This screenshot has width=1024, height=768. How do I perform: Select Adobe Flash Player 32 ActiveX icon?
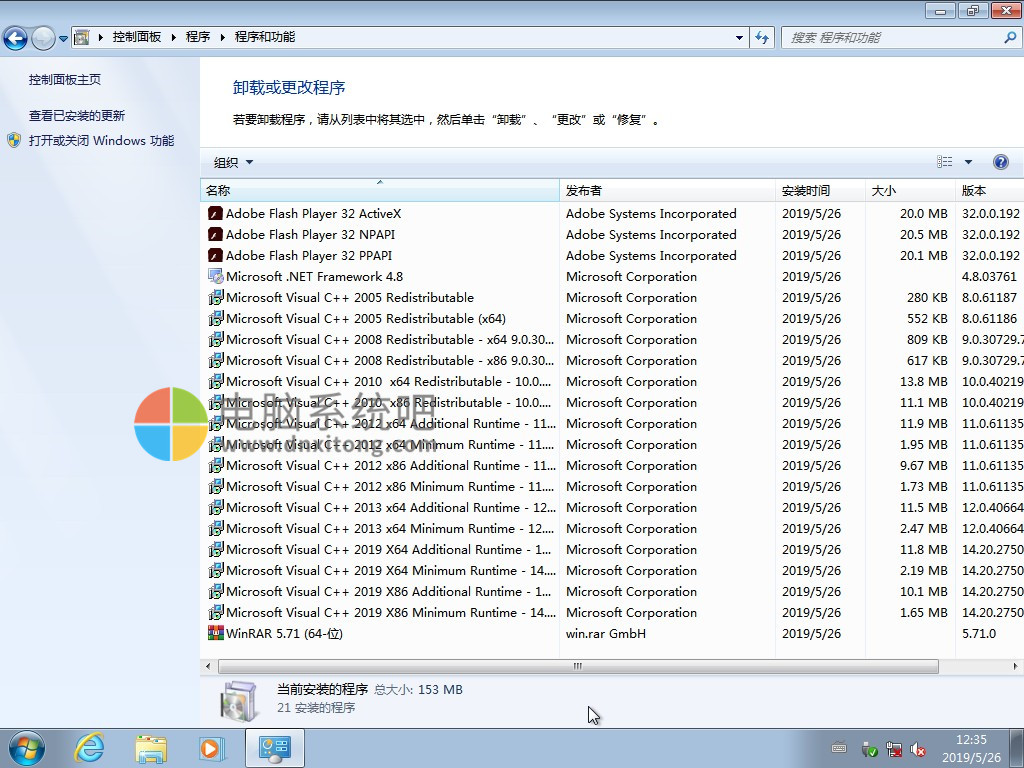(216, 214)
